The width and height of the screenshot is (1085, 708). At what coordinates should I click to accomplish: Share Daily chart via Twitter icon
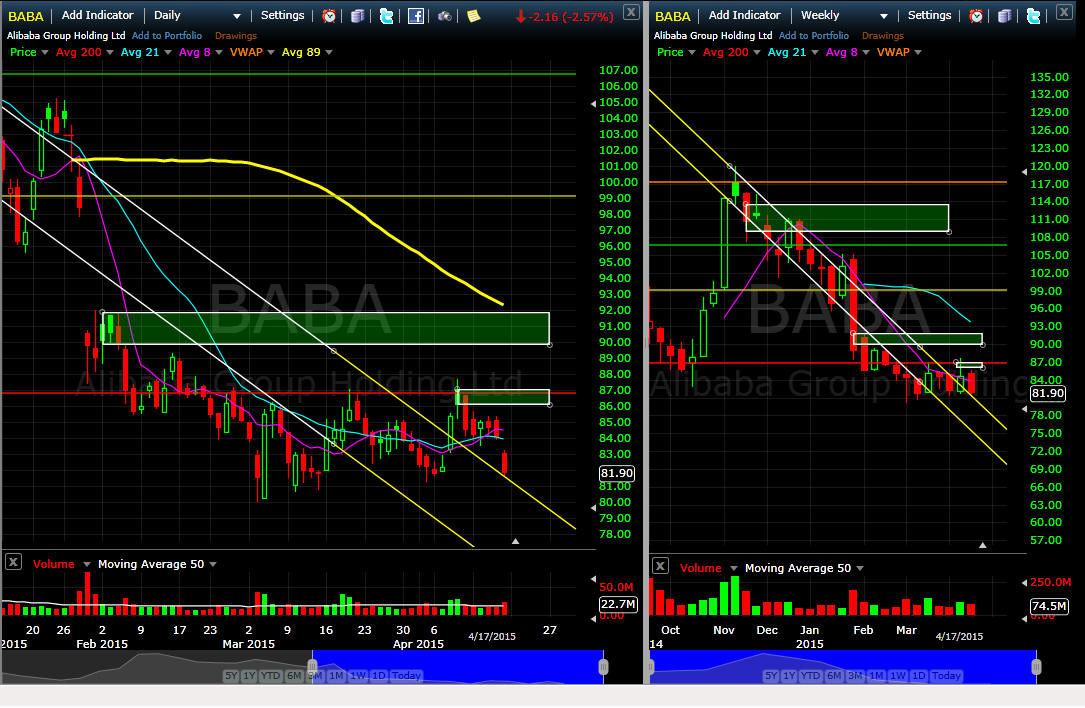coord(386,15)
